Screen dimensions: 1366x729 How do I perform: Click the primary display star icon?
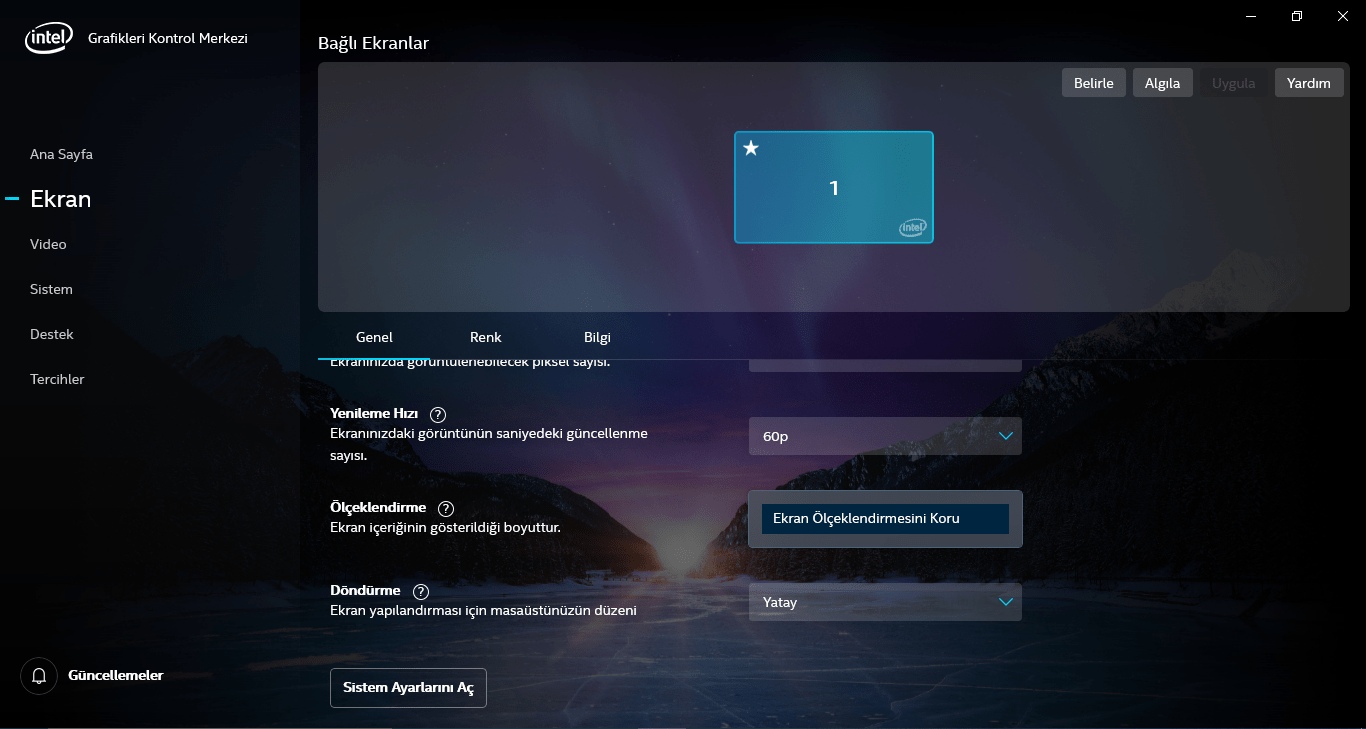click(x=751, y=148)
